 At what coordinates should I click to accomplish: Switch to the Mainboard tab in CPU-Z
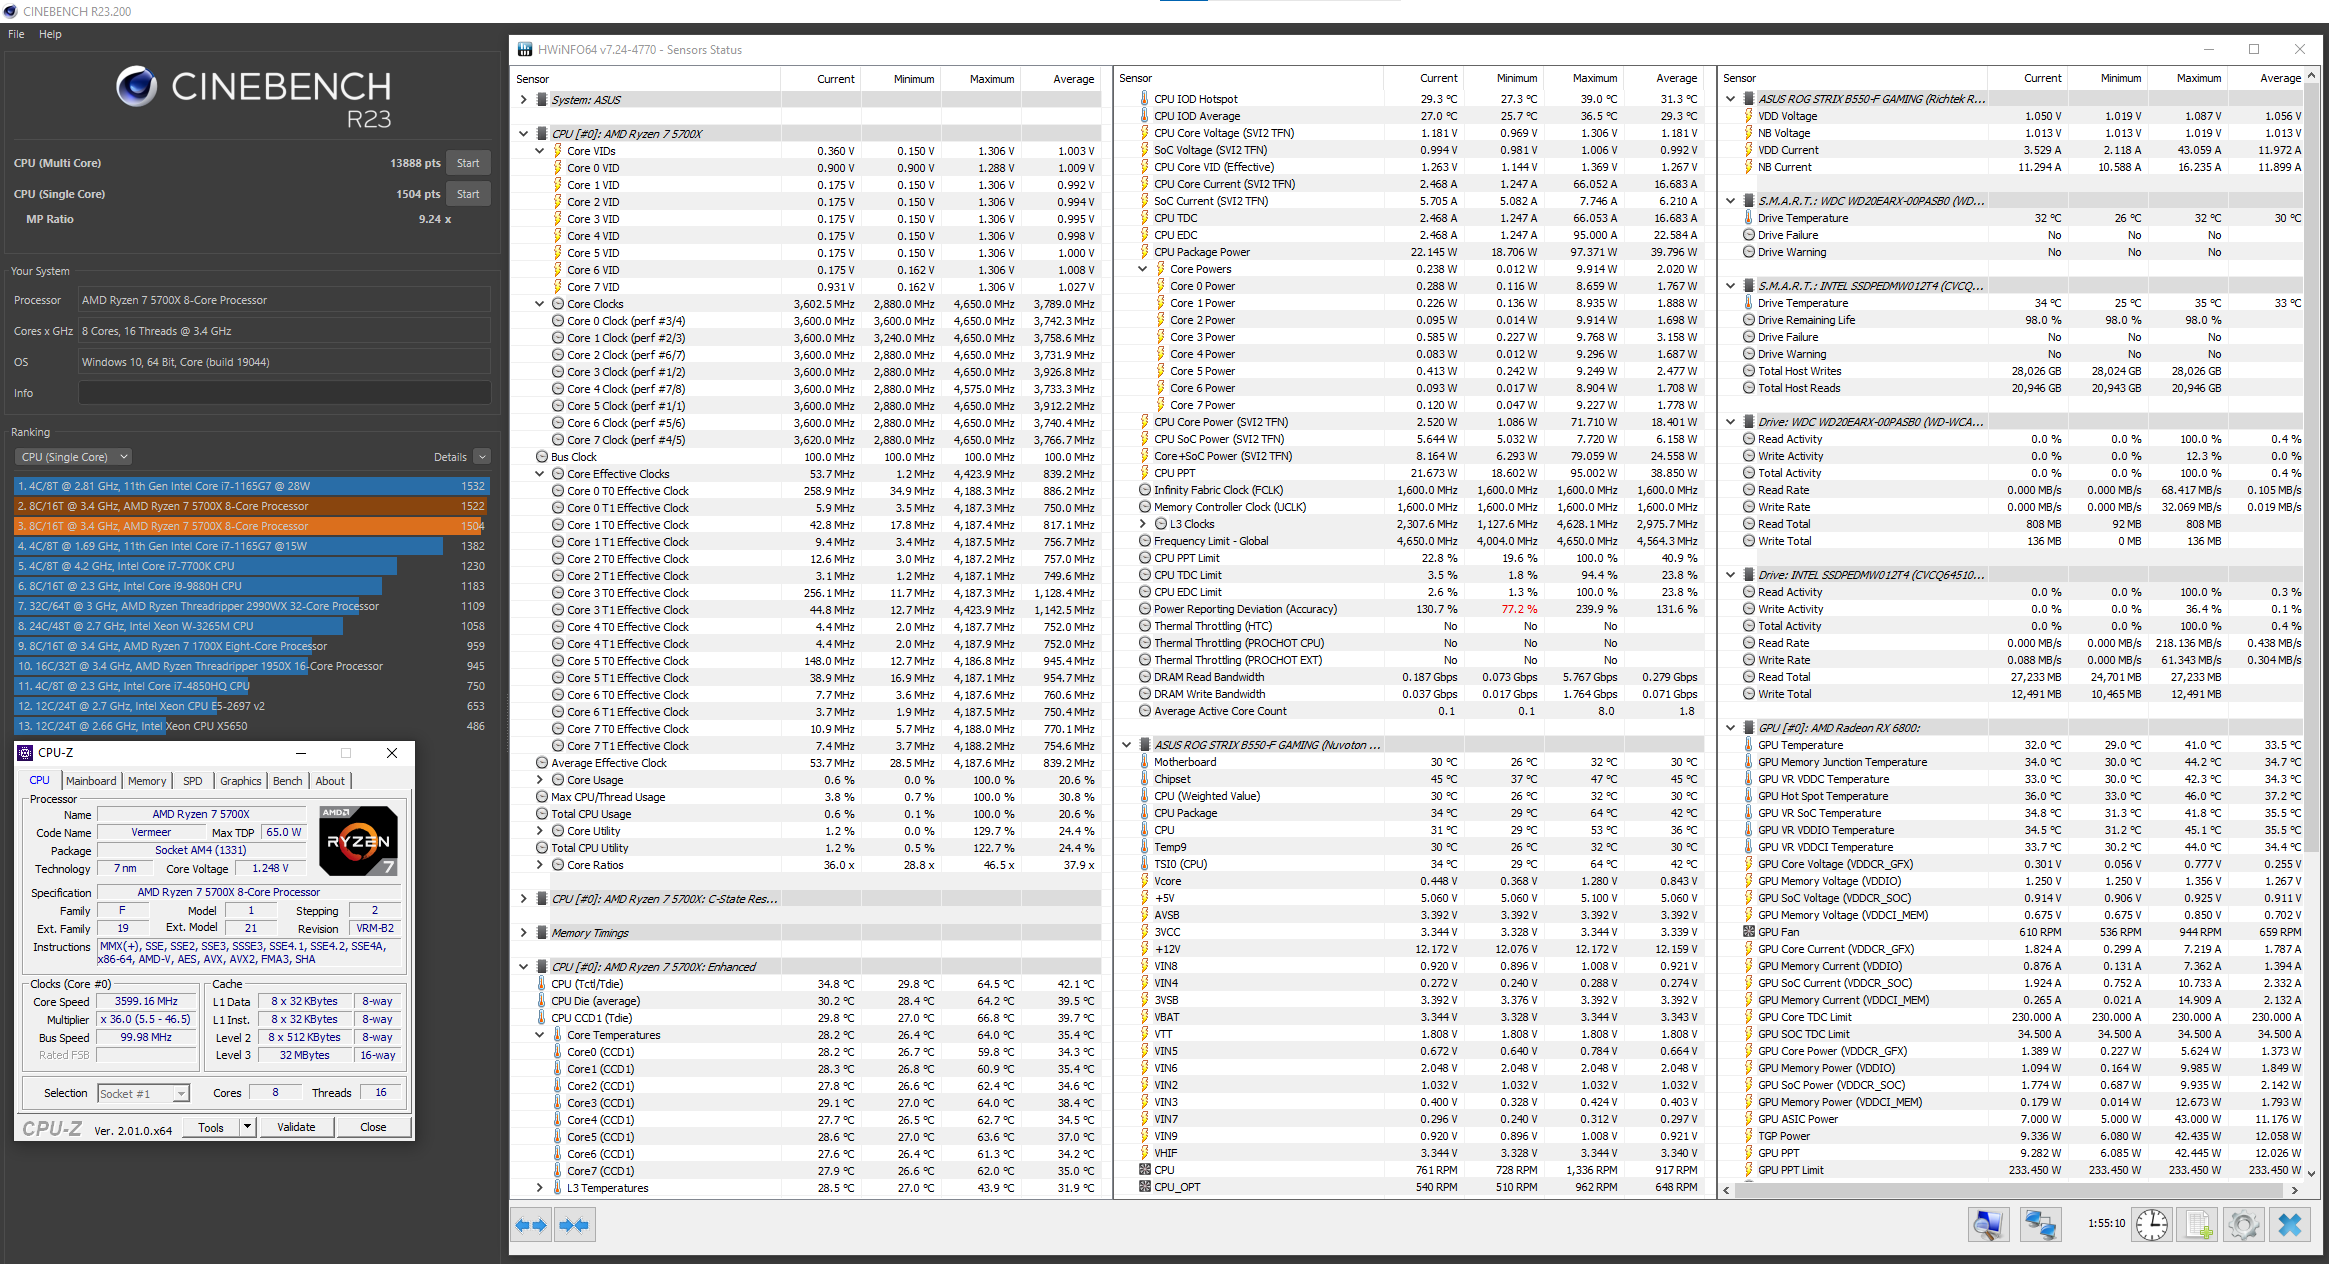pyautogui.click(x=91, y=781)
